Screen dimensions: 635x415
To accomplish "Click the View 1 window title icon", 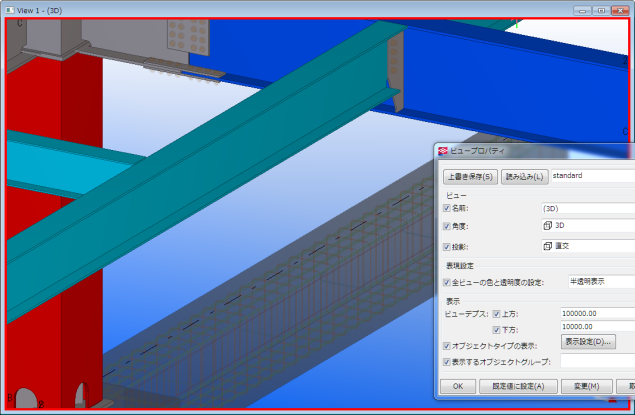I will [9, 8].
